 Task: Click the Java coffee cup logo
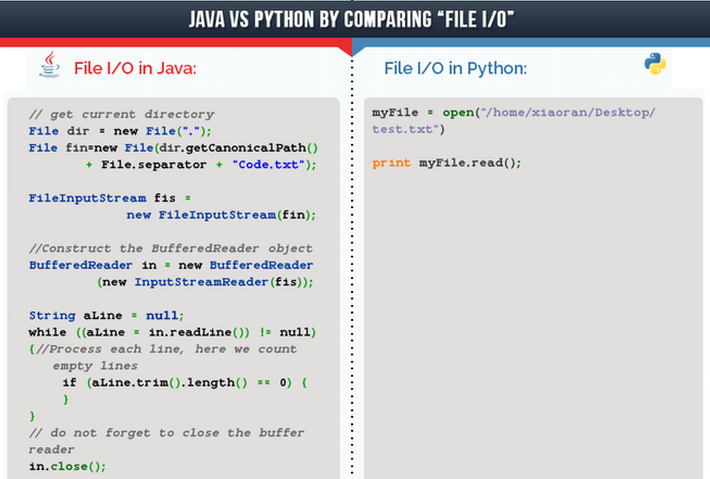pyautogui.click(x=49, y=64)
